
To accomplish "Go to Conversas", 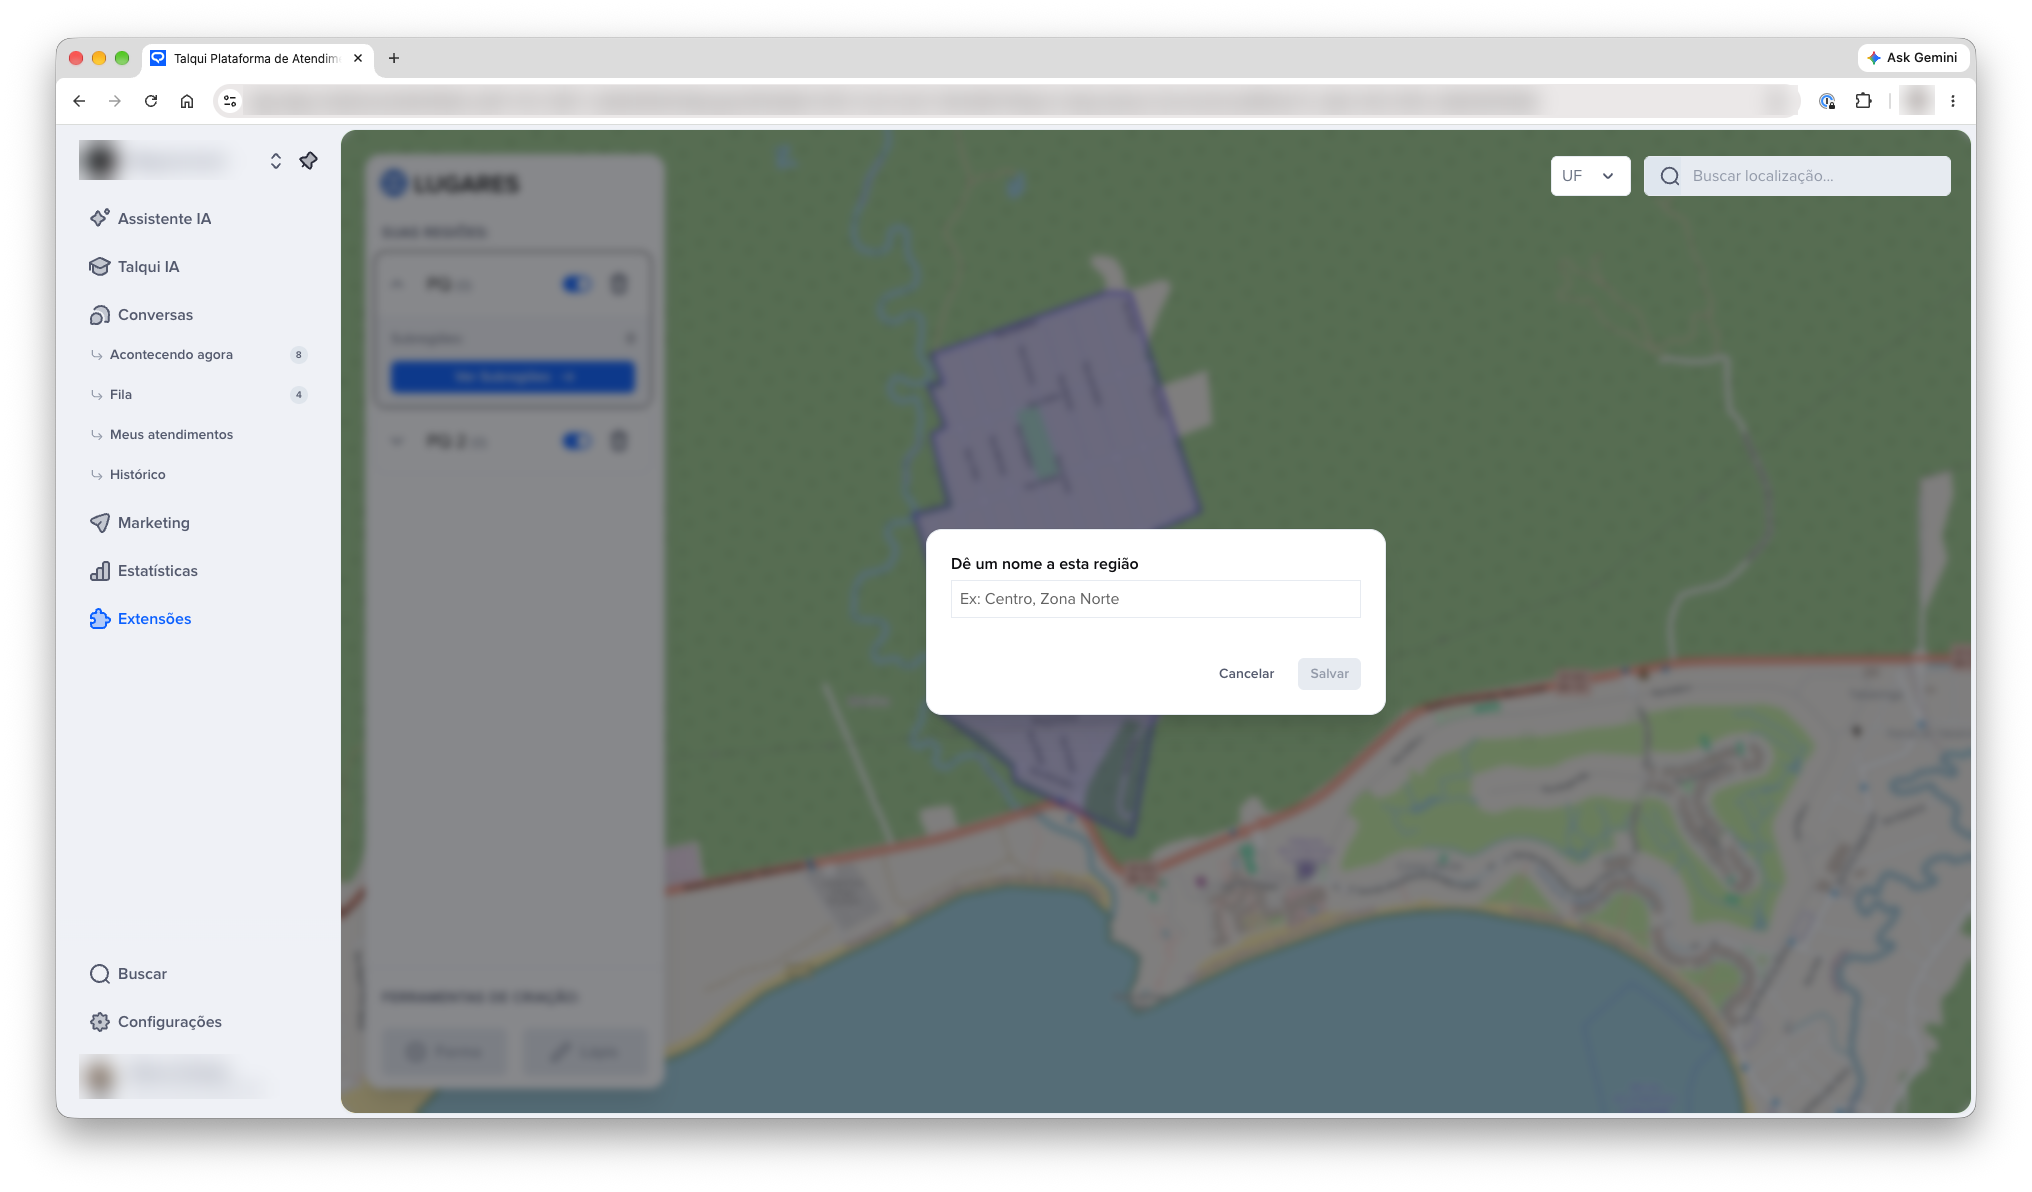I will (x=141, y=314).
